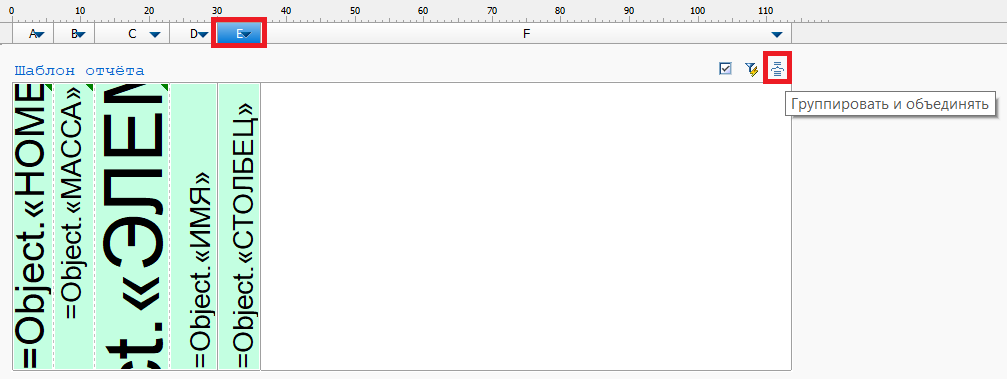
Task: Open the dropdown arrow of column C
Action: 155,35
